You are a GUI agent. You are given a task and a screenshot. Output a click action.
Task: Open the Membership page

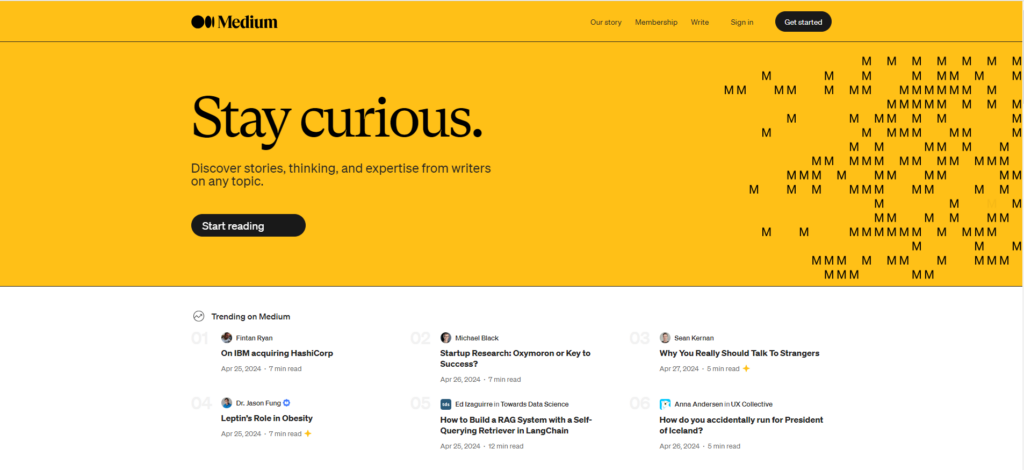656,22
